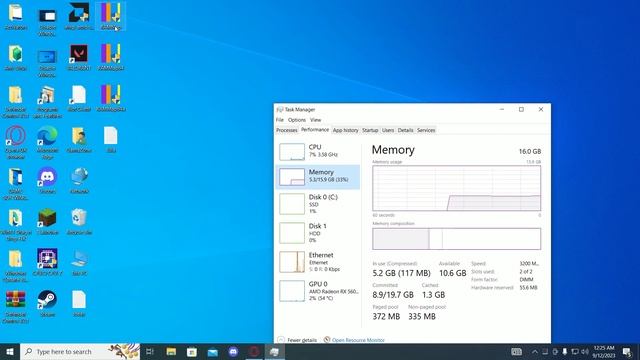Open the Recycle Bin on desktop
Viewport: 640px width, 360px height.
coord(79,222)
